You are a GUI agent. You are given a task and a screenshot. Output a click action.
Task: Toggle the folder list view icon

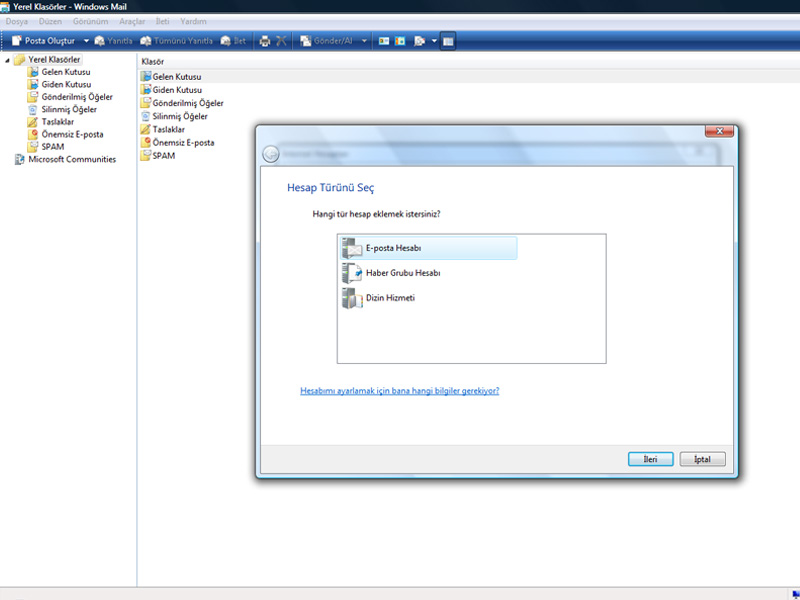click(447, 41)
